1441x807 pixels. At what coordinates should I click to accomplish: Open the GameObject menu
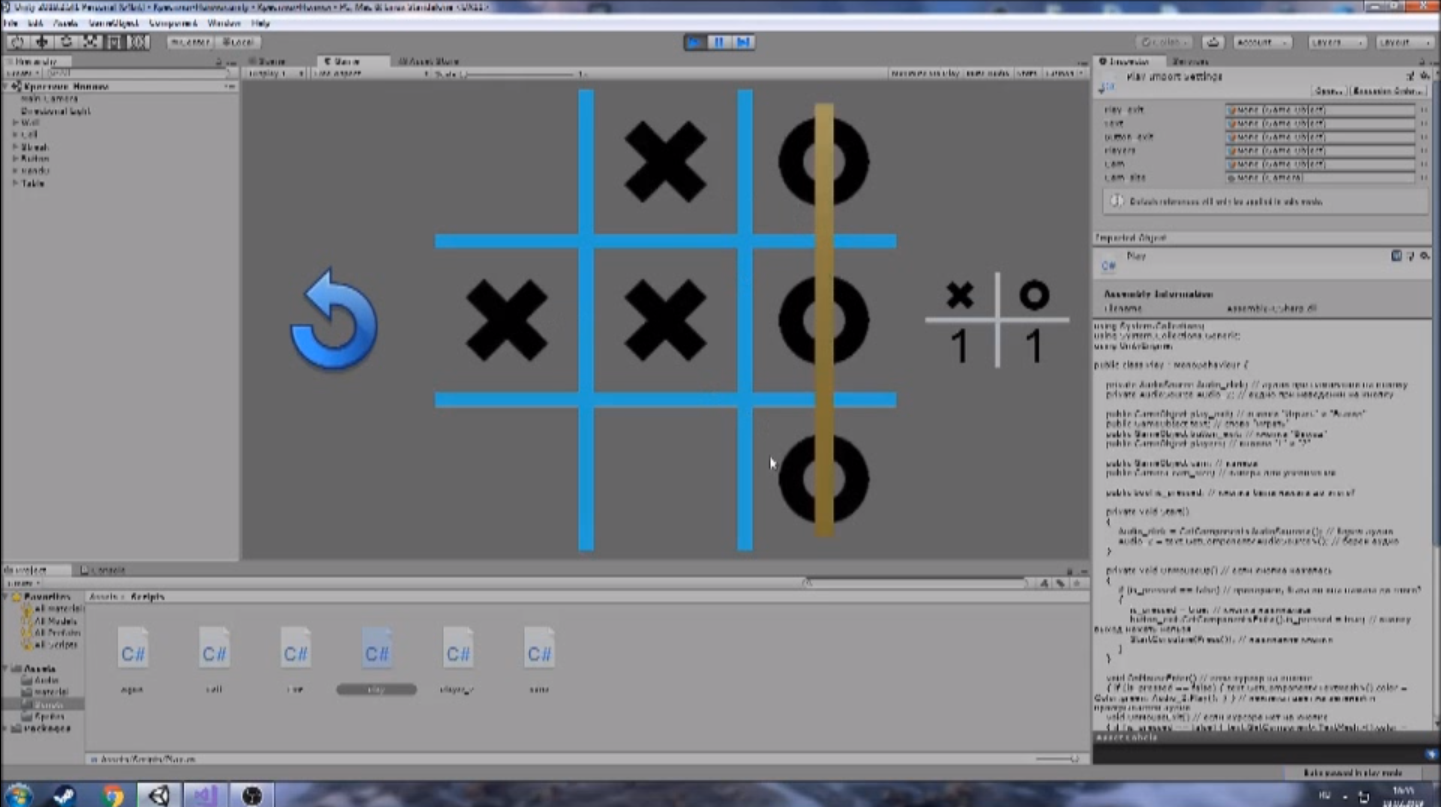point(113,22)
